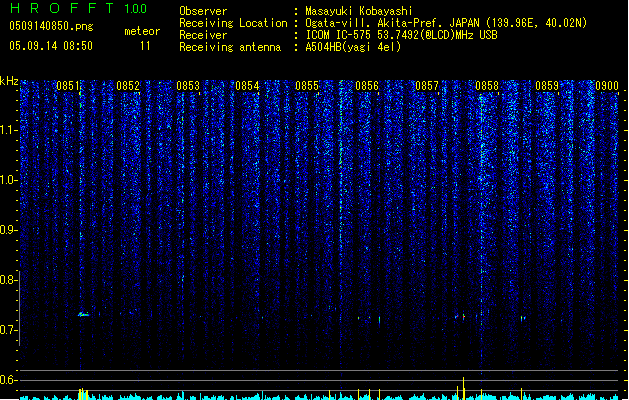Click the meteor count value 11
This screenshot has width=629, height=400.
[145, 46]
